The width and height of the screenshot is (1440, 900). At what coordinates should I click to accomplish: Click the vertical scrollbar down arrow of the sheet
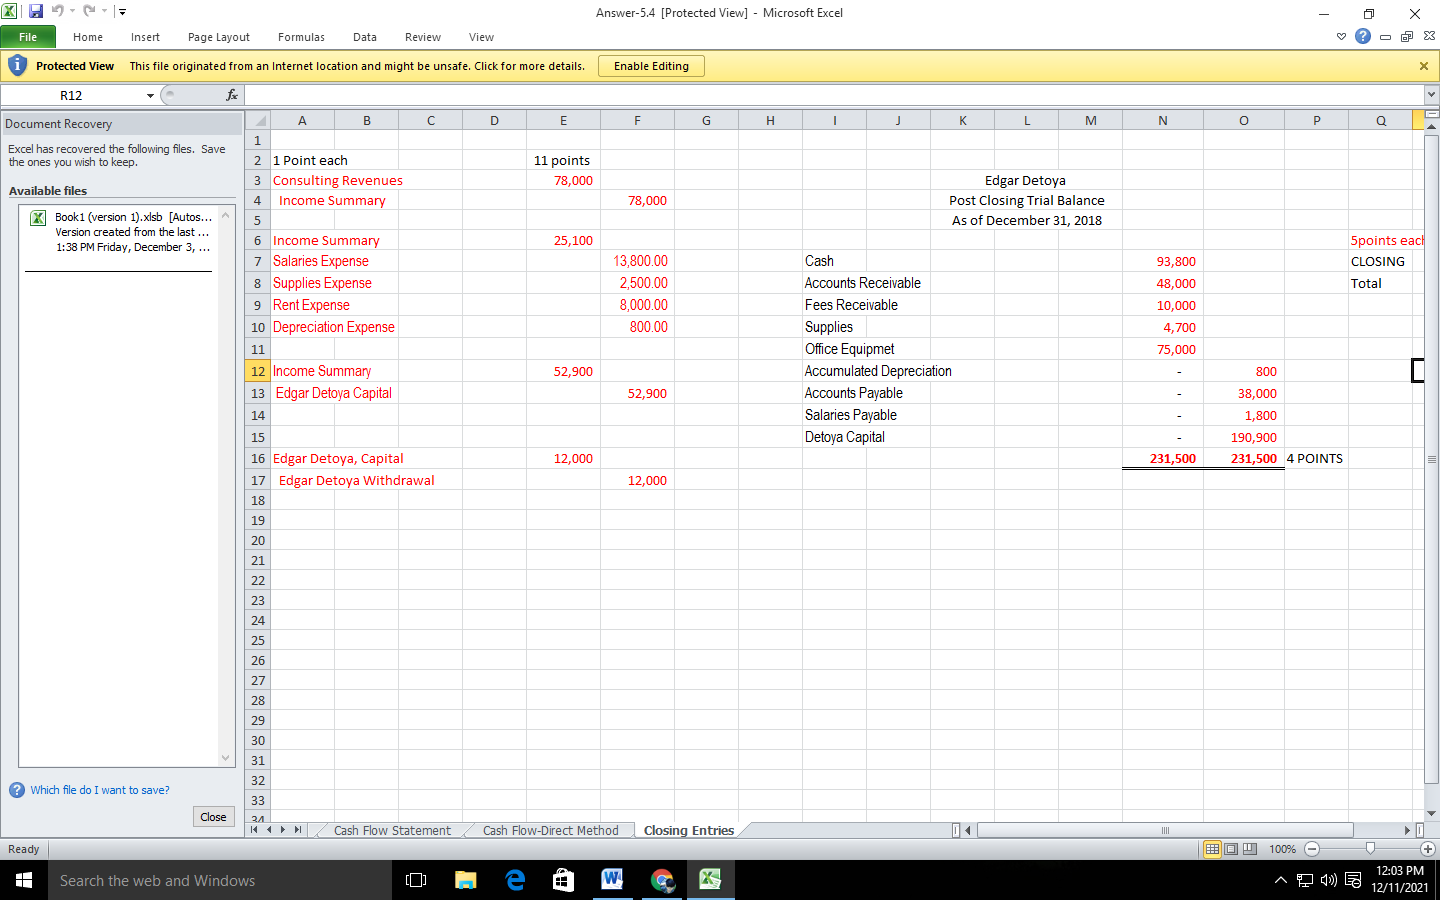click(x=1431, y=813)
